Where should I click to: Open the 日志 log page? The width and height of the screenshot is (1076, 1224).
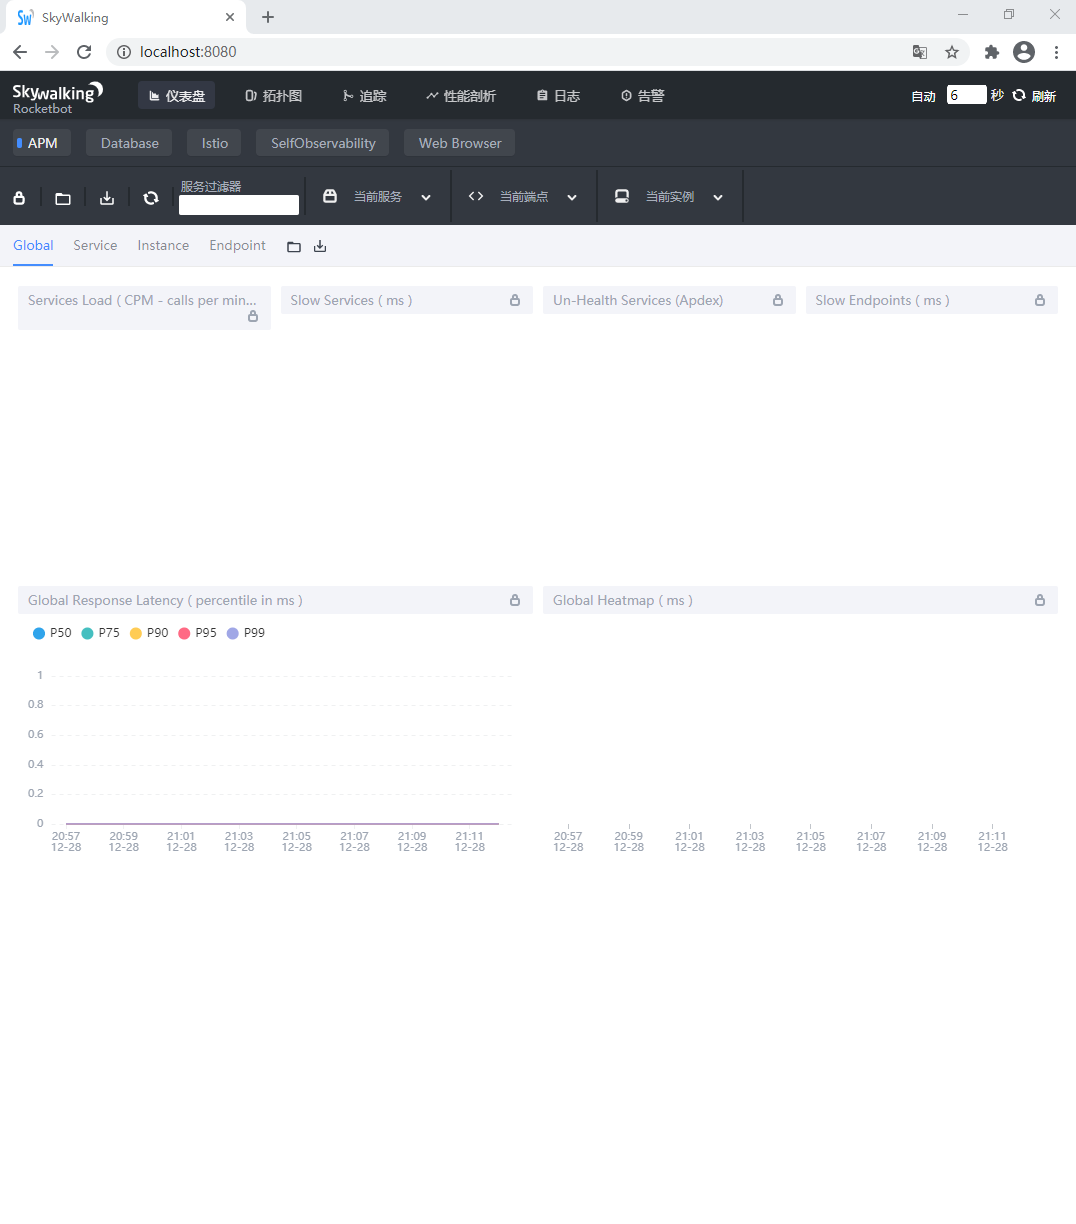point(558,96)
